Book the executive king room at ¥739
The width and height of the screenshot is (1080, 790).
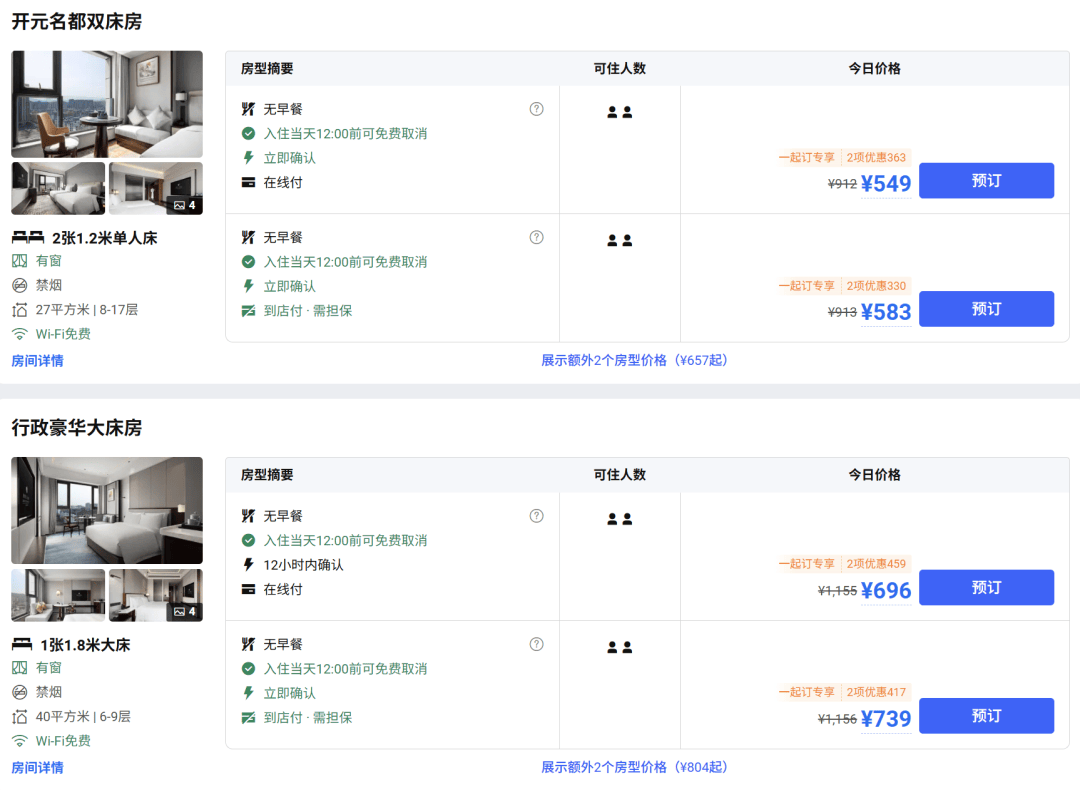tap(986, 716)
